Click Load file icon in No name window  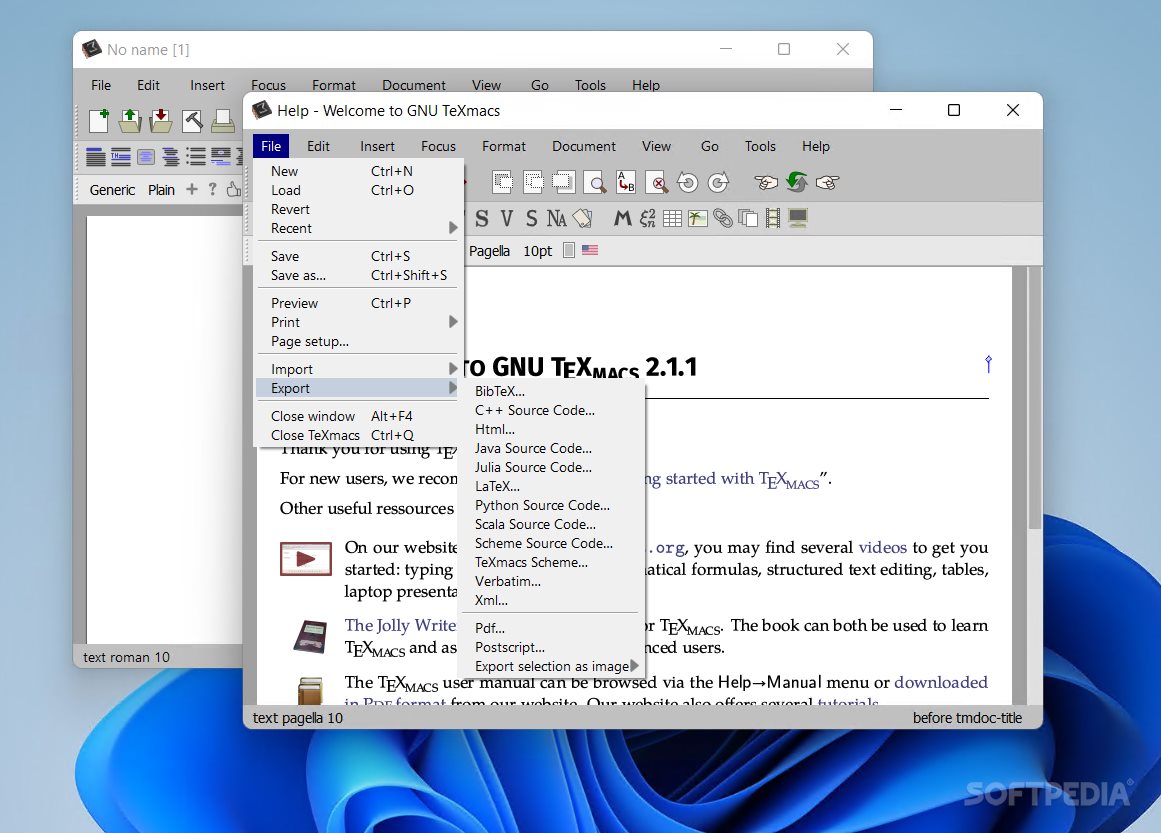130,120
